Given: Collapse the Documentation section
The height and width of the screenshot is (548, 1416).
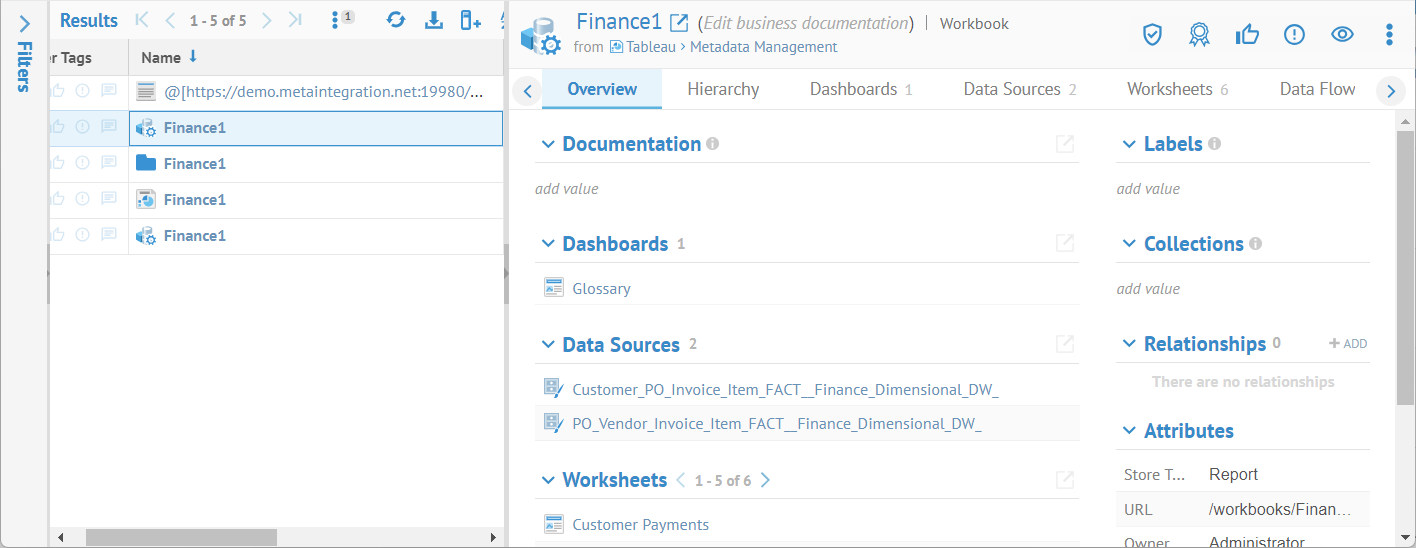Looking at the screenshot, I should (547, 144).
